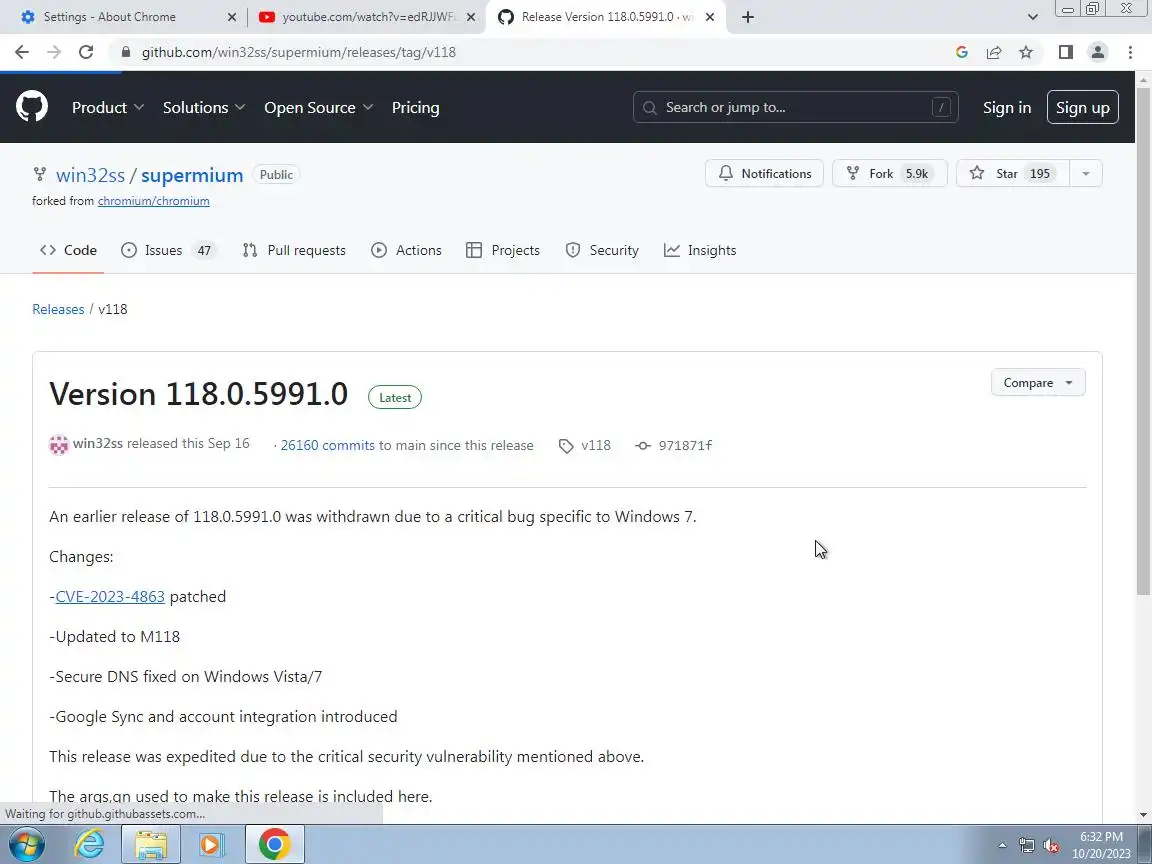
Task: Open the Star lists dropdown arrow
Action: (x=1086, y=174)
